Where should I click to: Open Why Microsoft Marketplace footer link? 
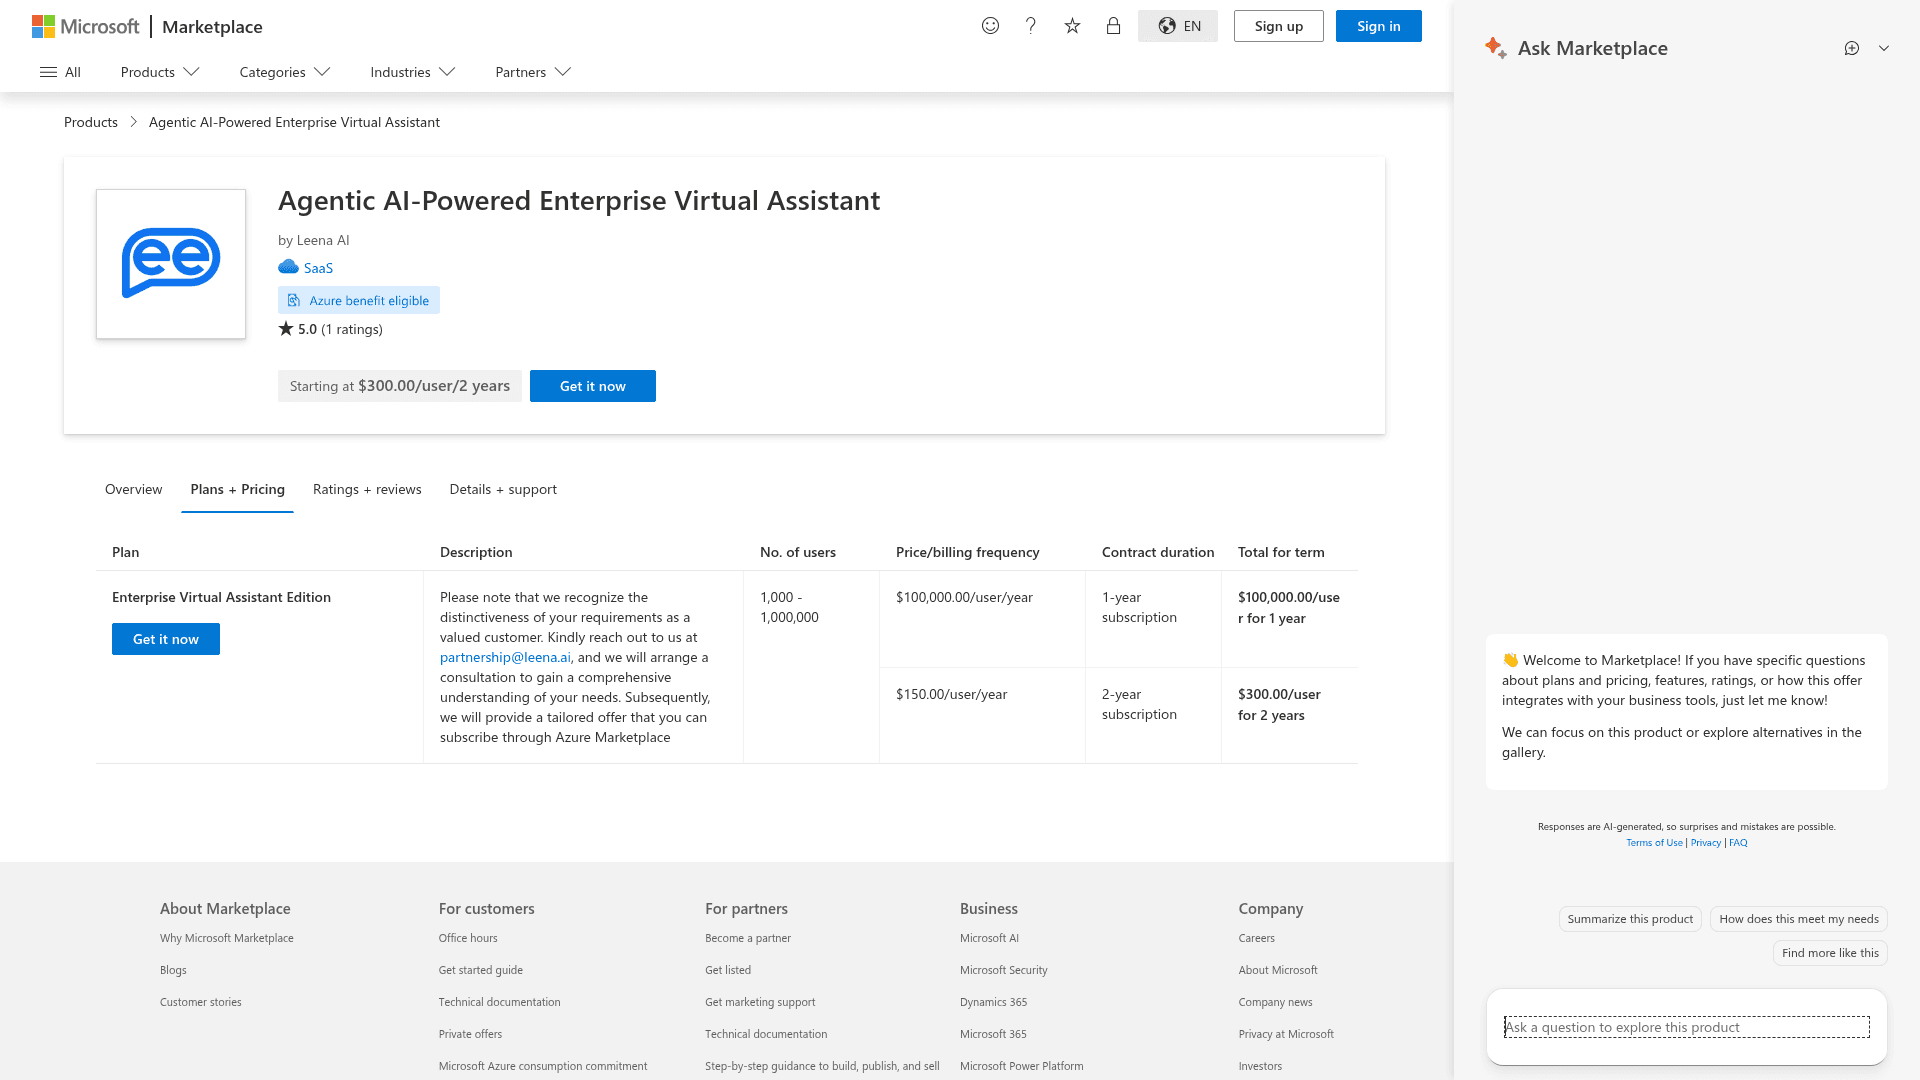227,938
